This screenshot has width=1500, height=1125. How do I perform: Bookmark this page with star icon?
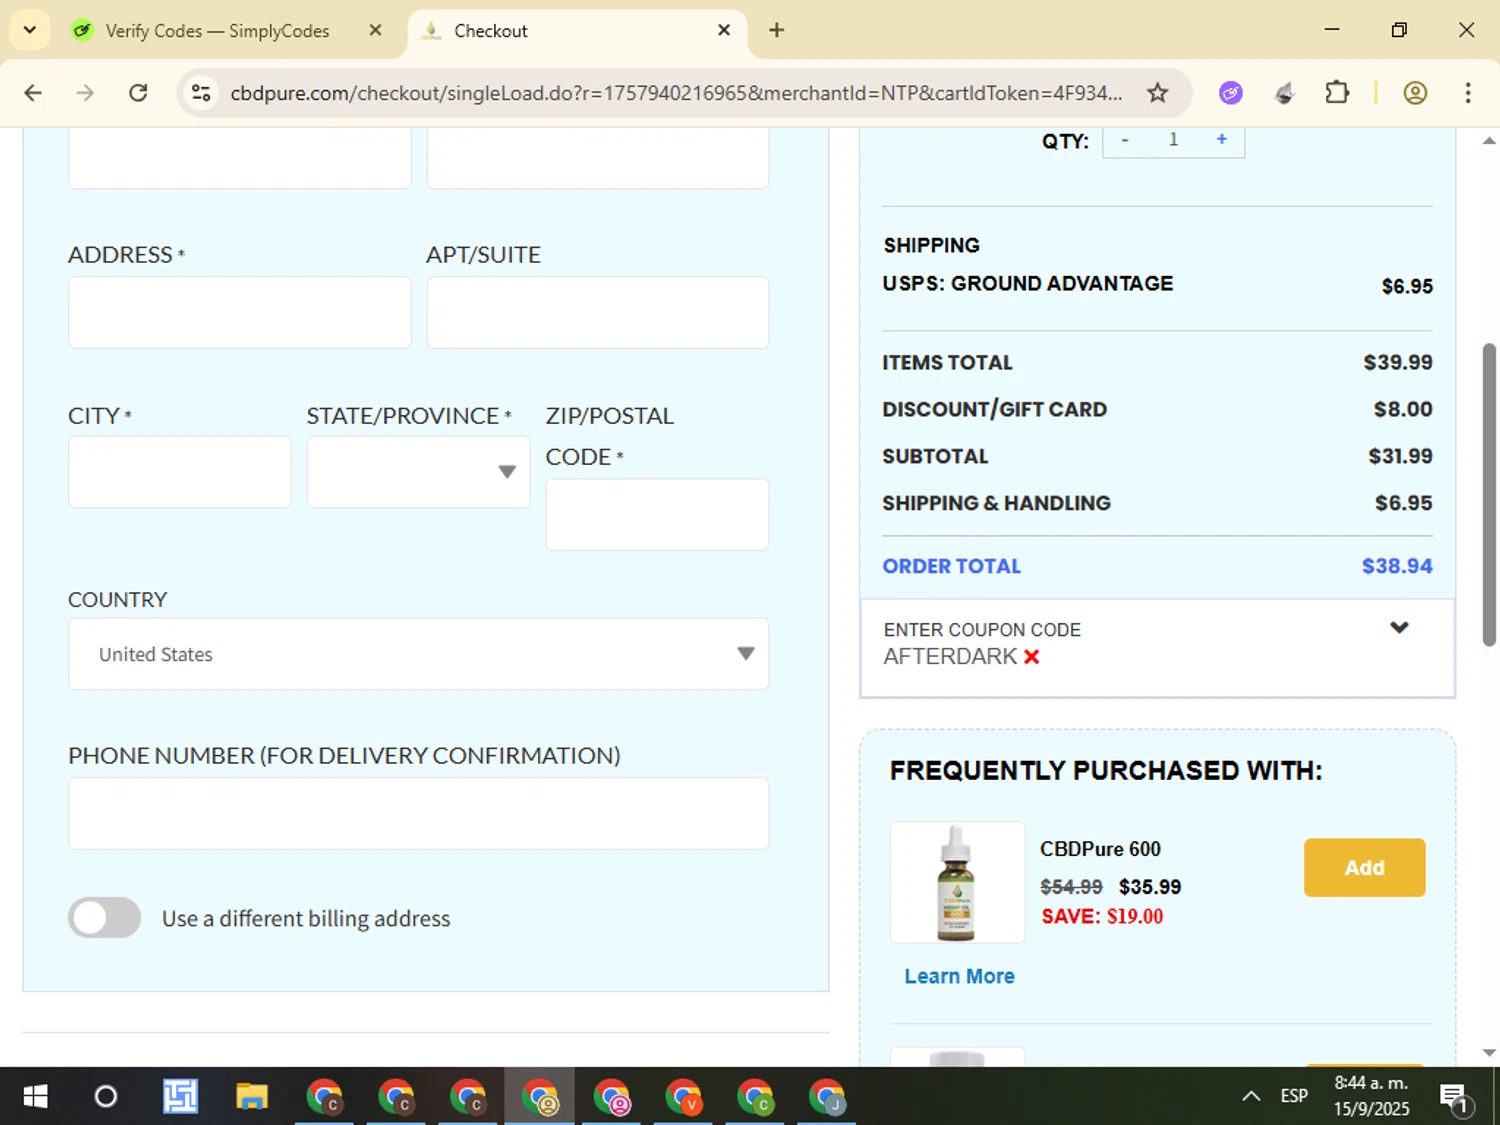(1157, 93)
